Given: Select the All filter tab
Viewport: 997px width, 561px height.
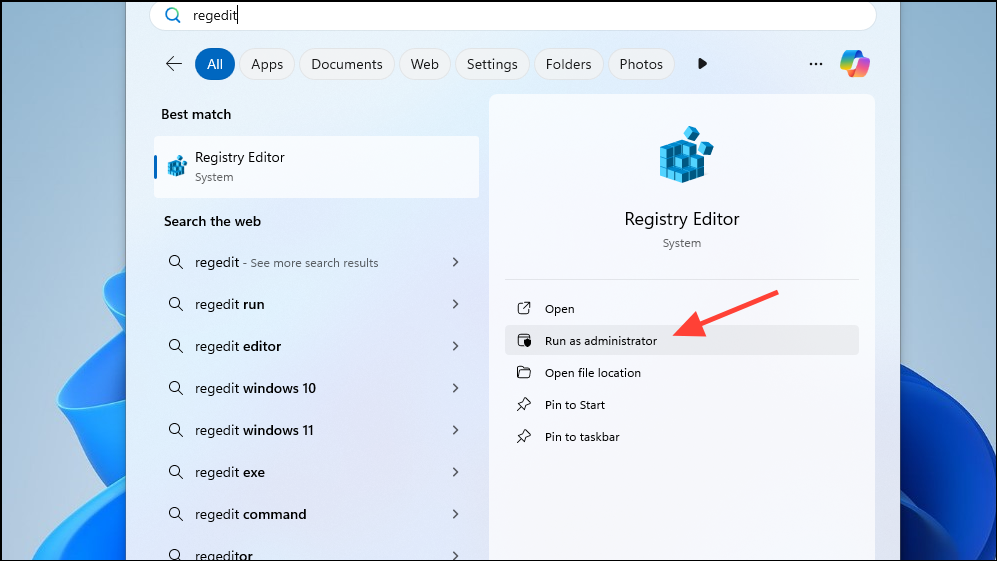Looking at the screenshot, I should coord(215,64).
